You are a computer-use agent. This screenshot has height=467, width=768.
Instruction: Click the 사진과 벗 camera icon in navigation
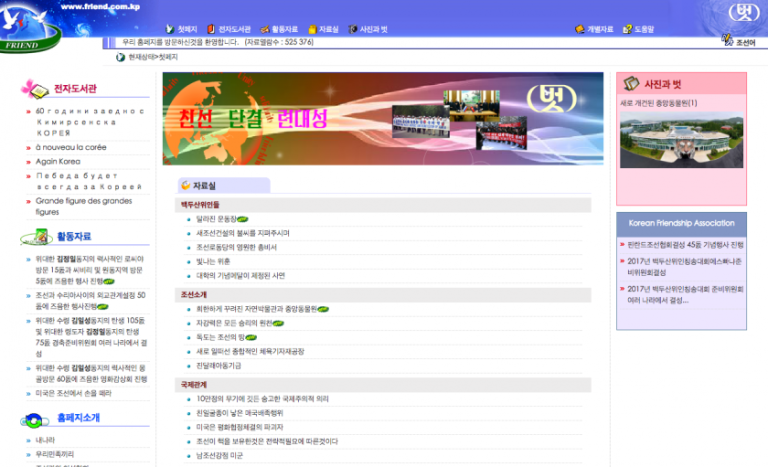coord(352,29)
